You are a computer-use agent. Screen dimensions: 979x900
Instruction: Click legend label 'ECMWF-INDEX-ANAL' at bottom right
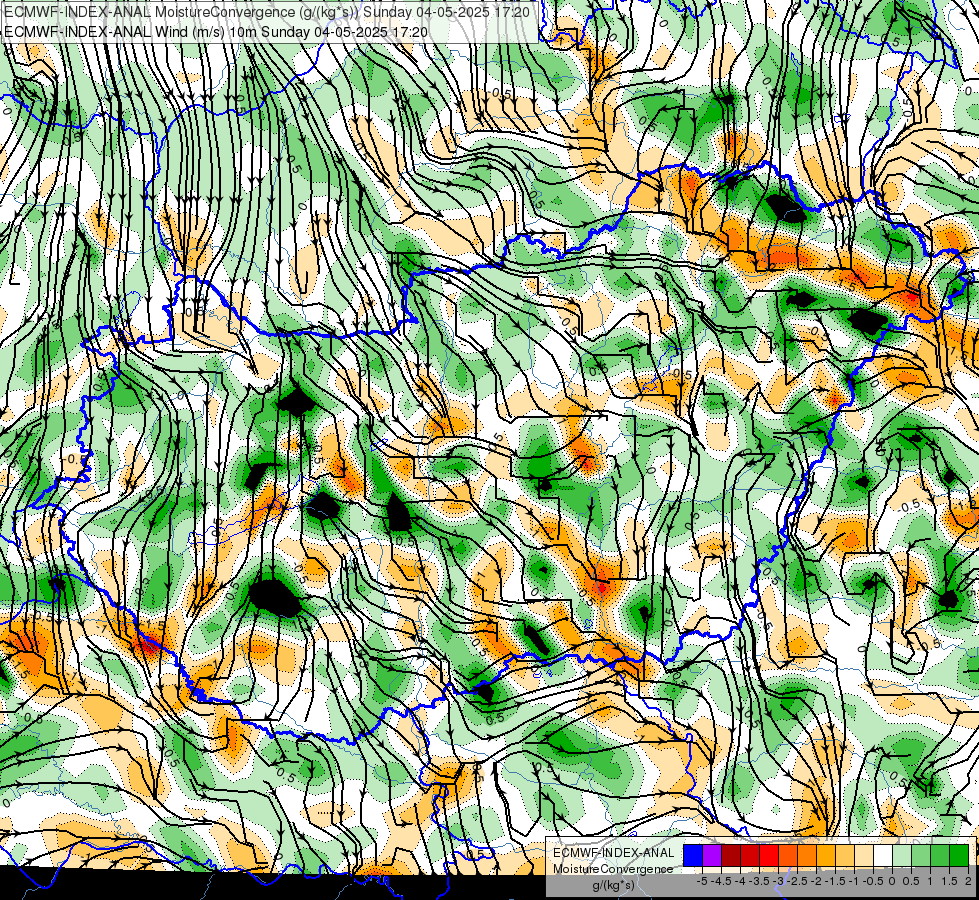(614, 853)
